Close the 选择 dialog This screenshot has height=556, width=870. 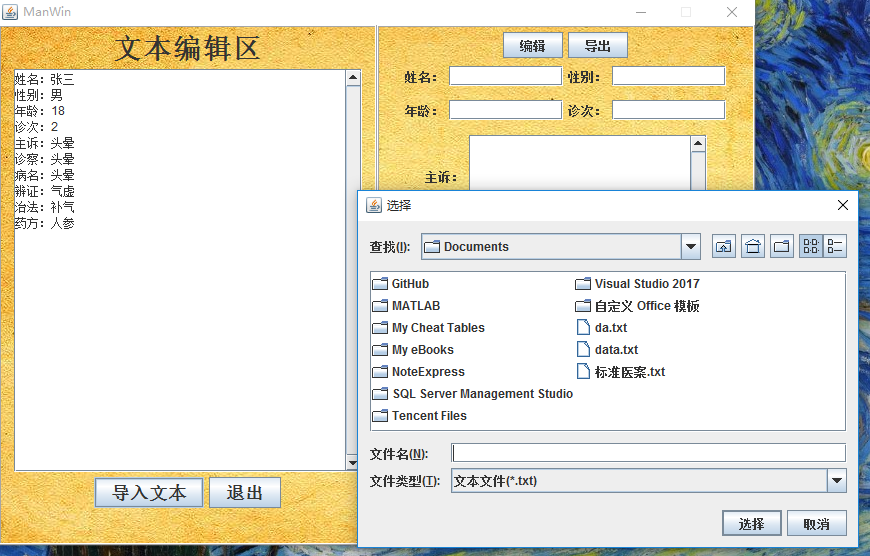pos(843,205)
